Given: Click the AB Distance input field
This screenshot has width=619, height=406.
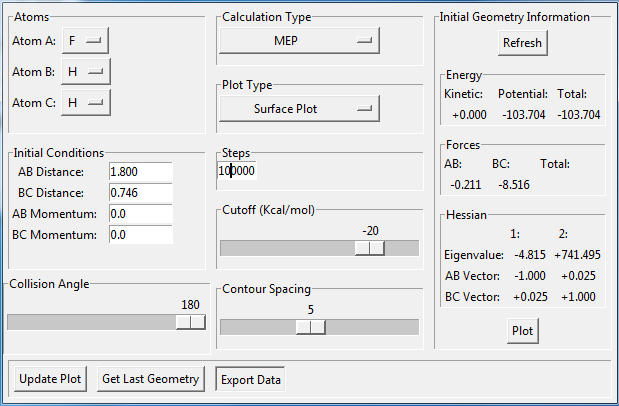Looking at the screenshot, I should click(141, 172).
